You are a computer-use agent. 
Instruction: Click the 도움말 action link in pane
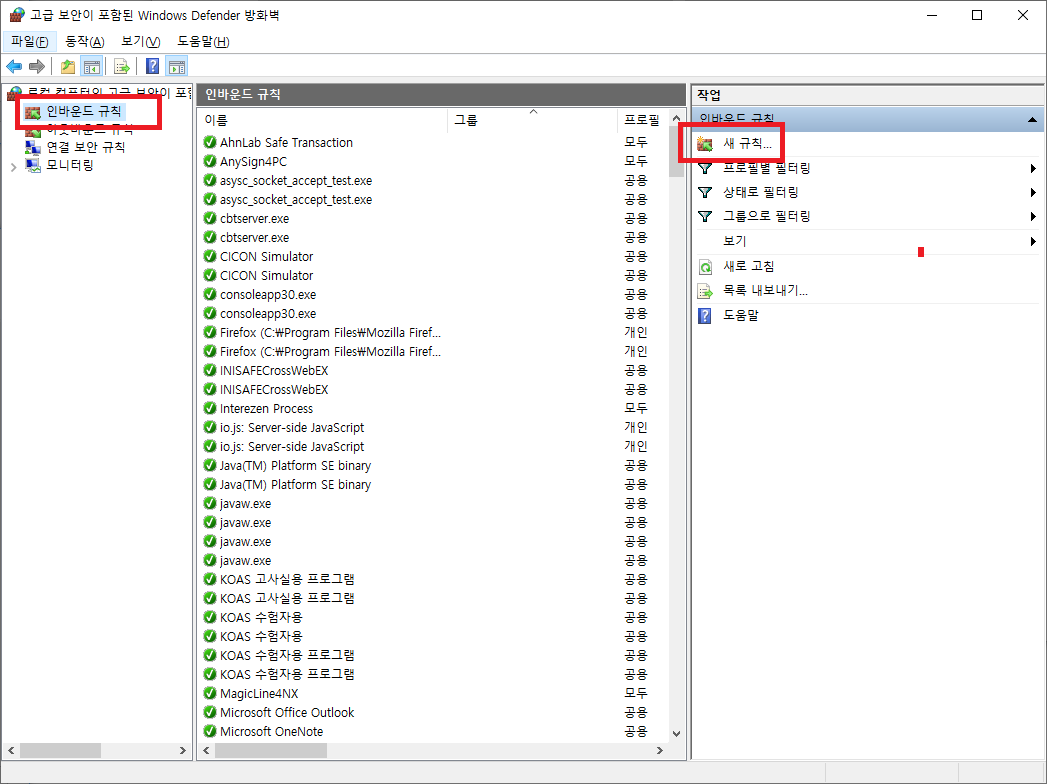point(741,315)
